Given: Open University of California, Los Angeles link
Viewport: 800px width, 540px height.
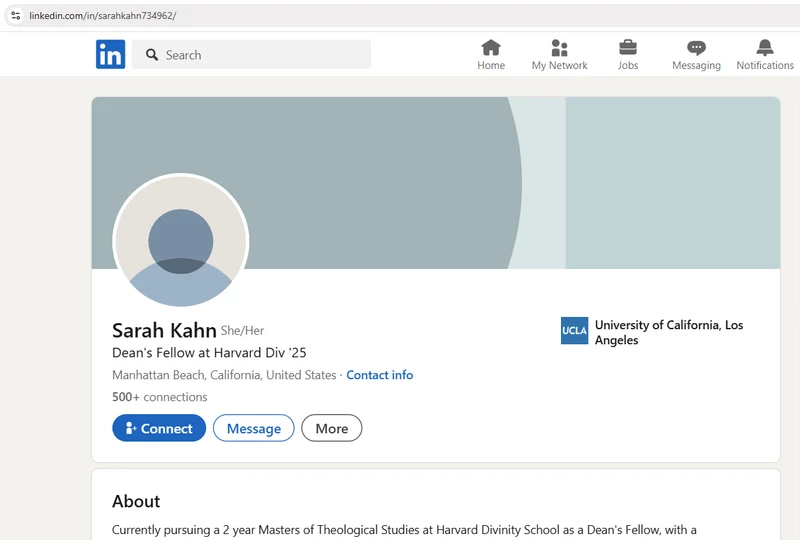Looking at the screenshot, I should click(668, 332).
